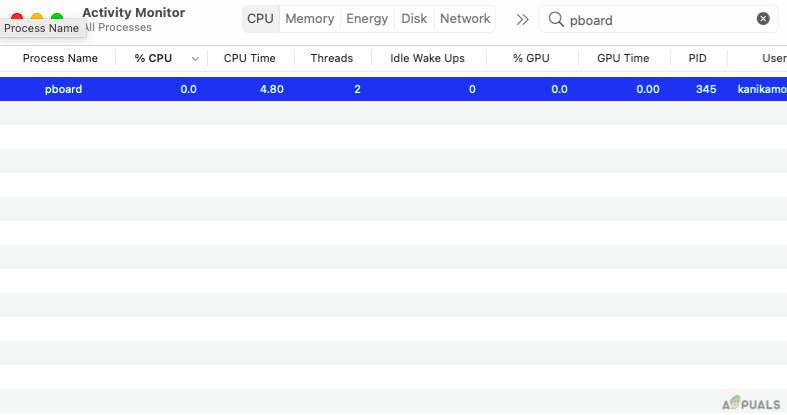This screenshot has width=787, height=415.
Task: Open the Disk tab
Action: click(414, 19)
